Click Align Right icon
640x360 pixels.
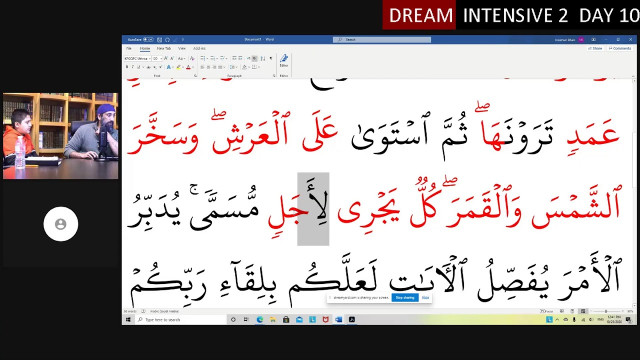pyautogui.click(x=215, y=67)
